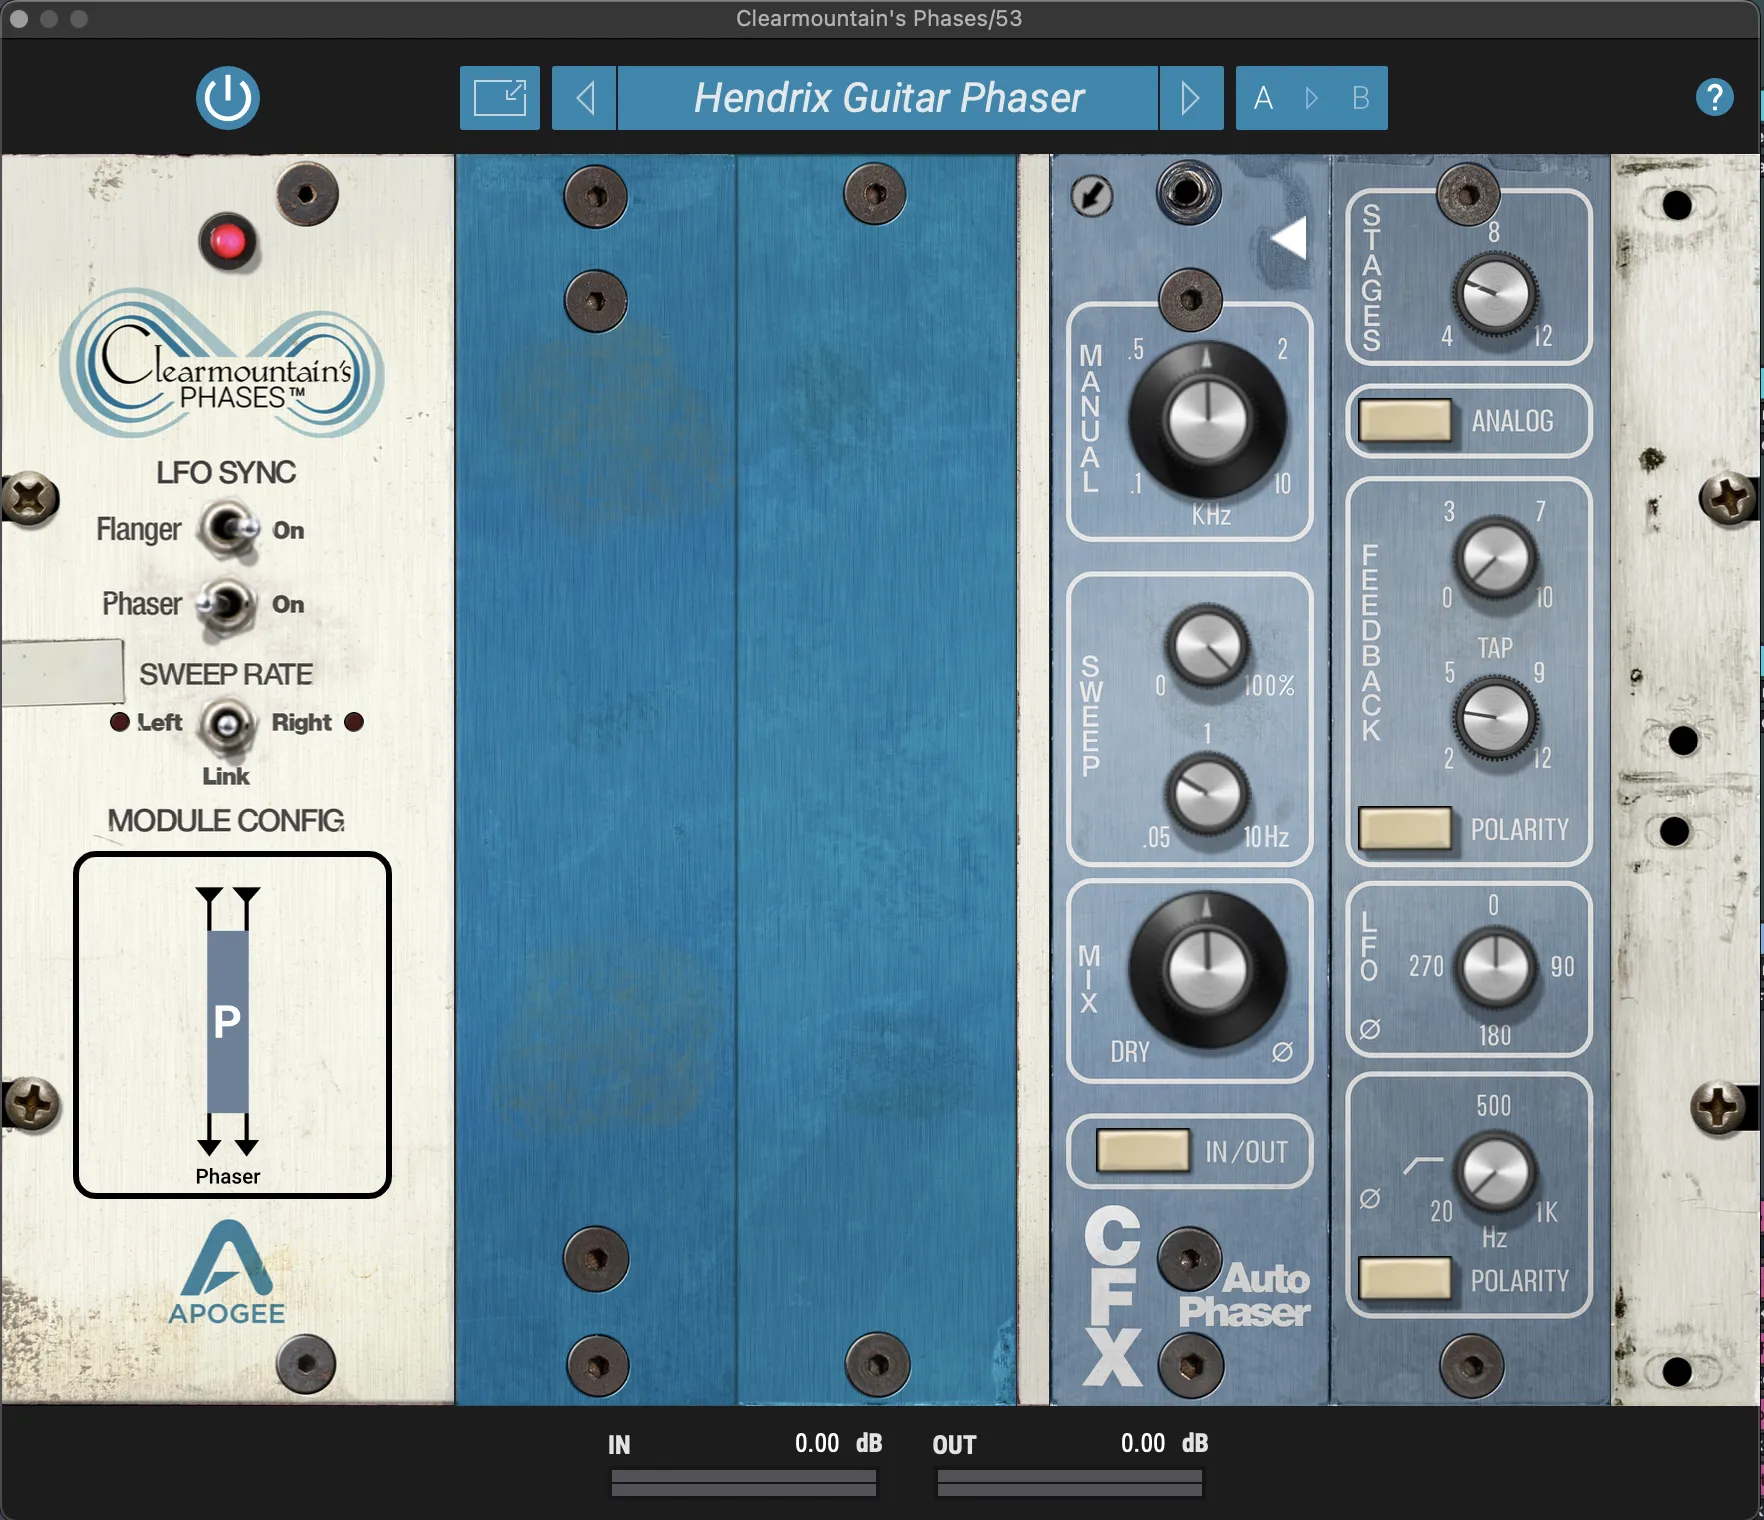
Task: Click the red LED indicator light
Action: (x=227, y=241)
